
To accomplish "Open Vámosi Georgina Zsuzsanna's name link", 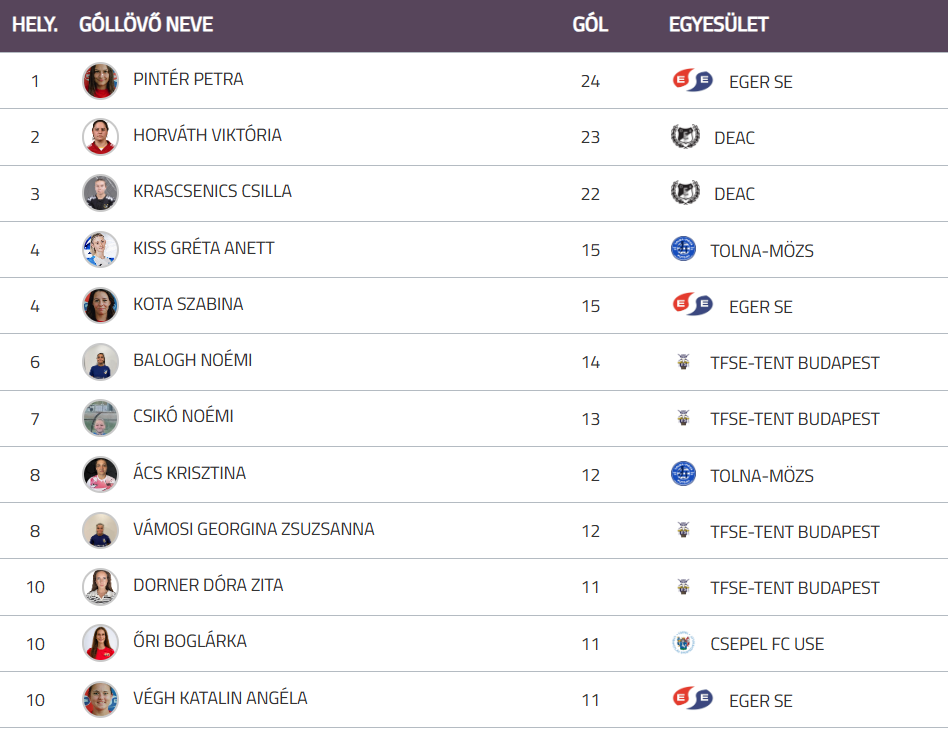I will 253,529.
